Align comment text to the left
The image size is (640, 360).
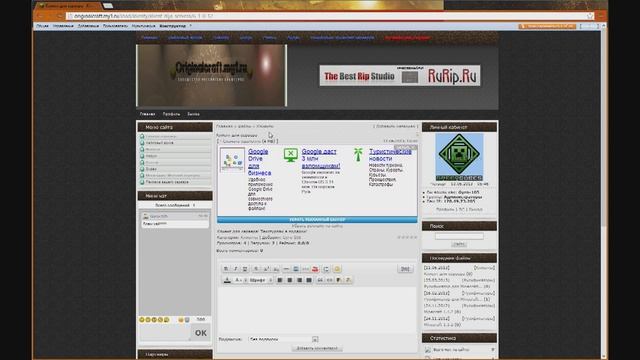(x=280, y=280)
